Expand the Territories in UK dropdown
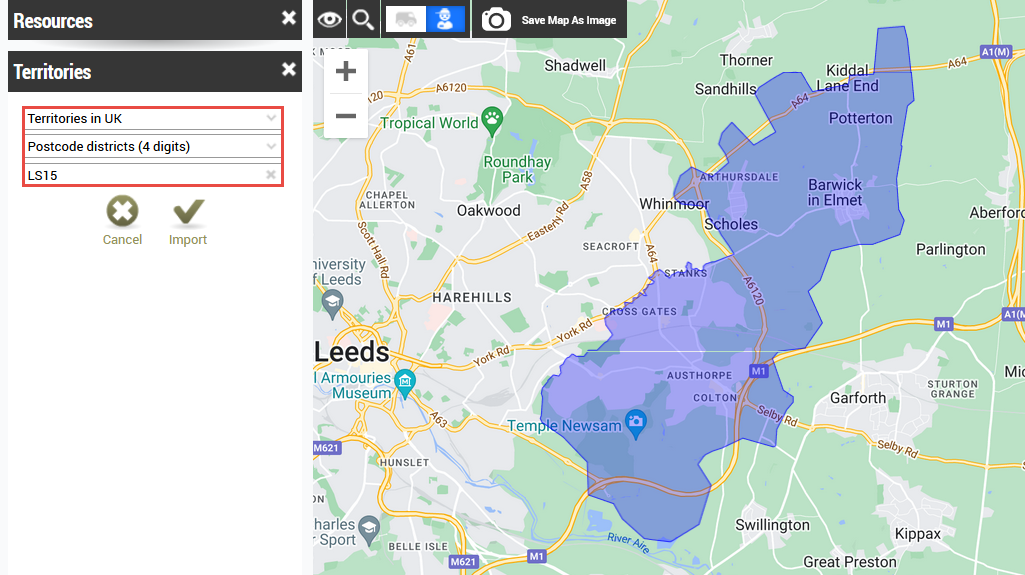 (x=271, y=118)
